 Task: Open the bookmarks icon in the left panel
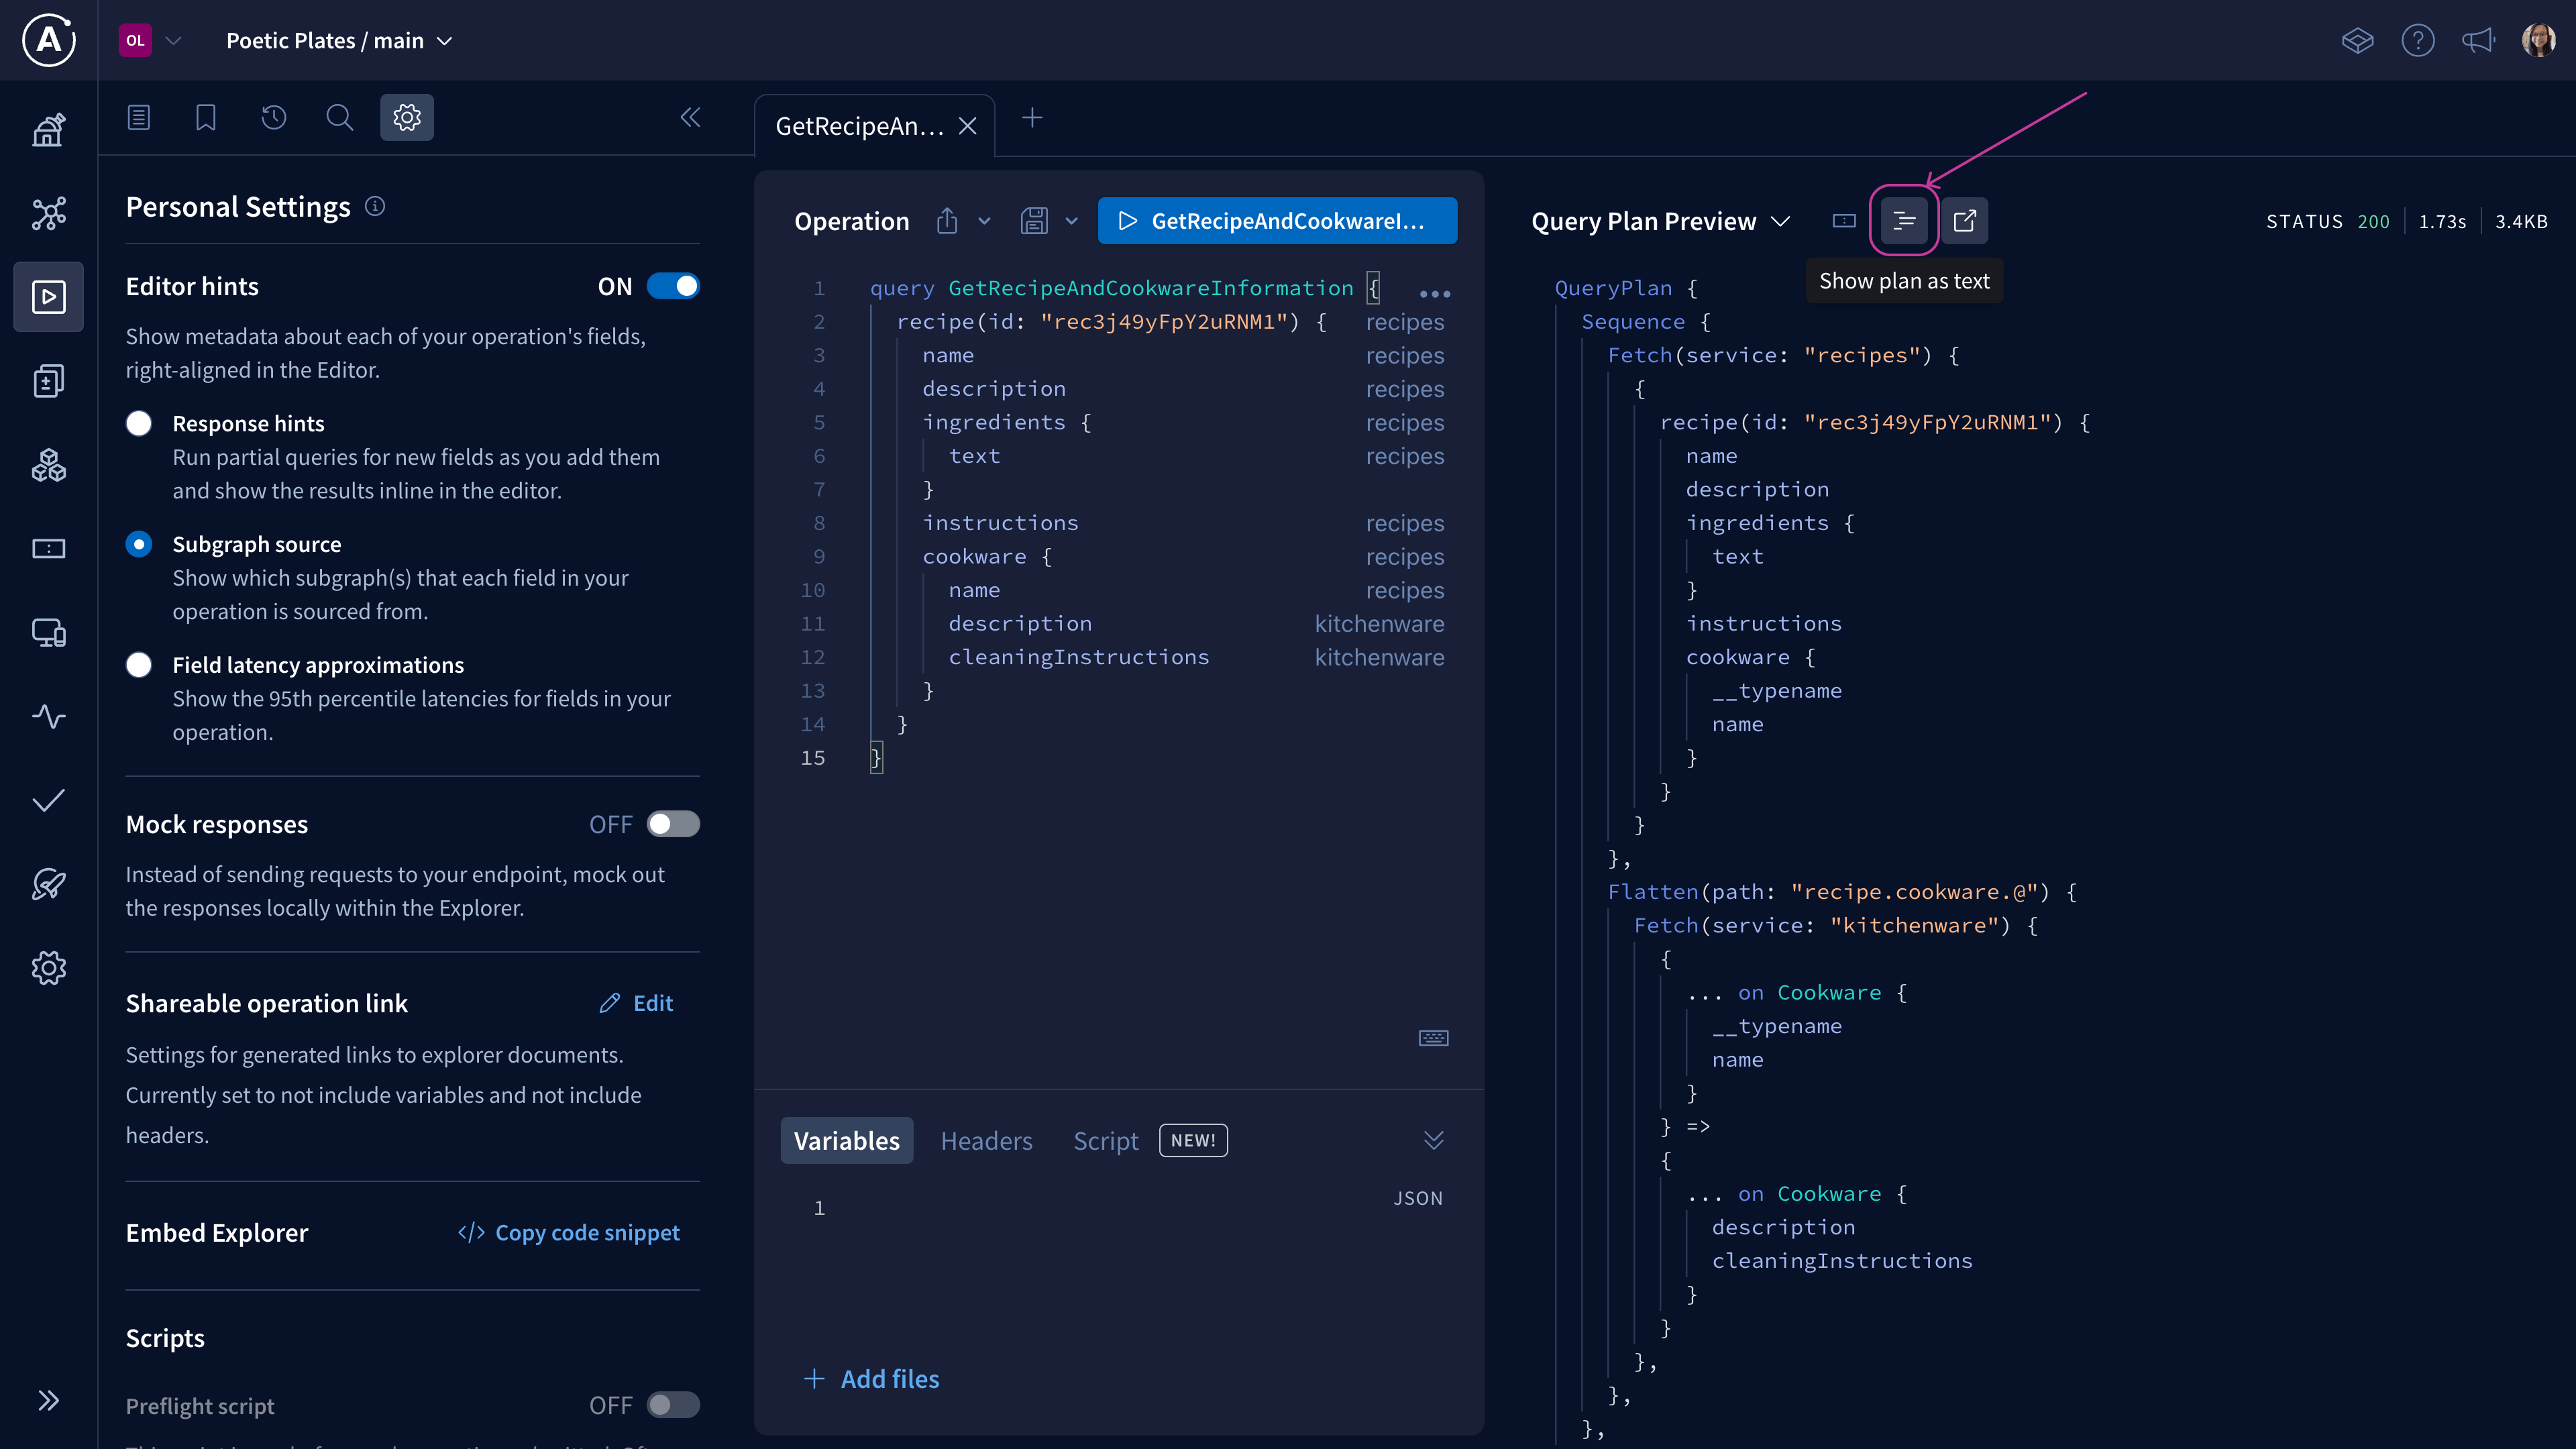(x=206, y=118)
